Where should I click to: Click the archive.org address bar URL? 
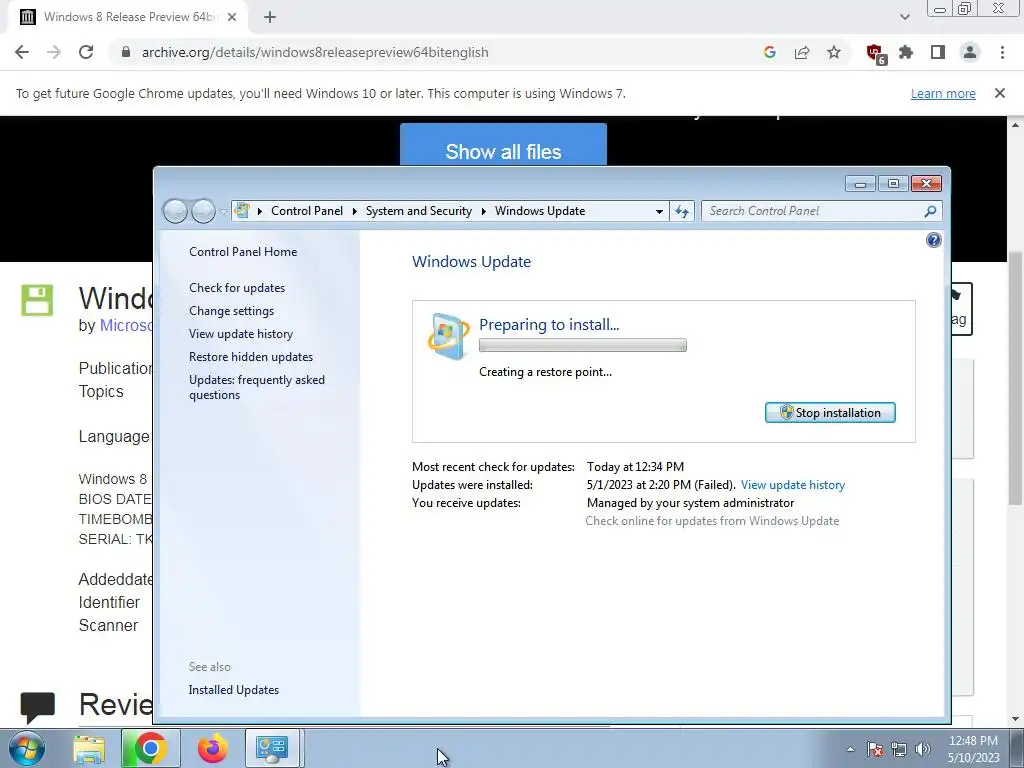[315, 52]
